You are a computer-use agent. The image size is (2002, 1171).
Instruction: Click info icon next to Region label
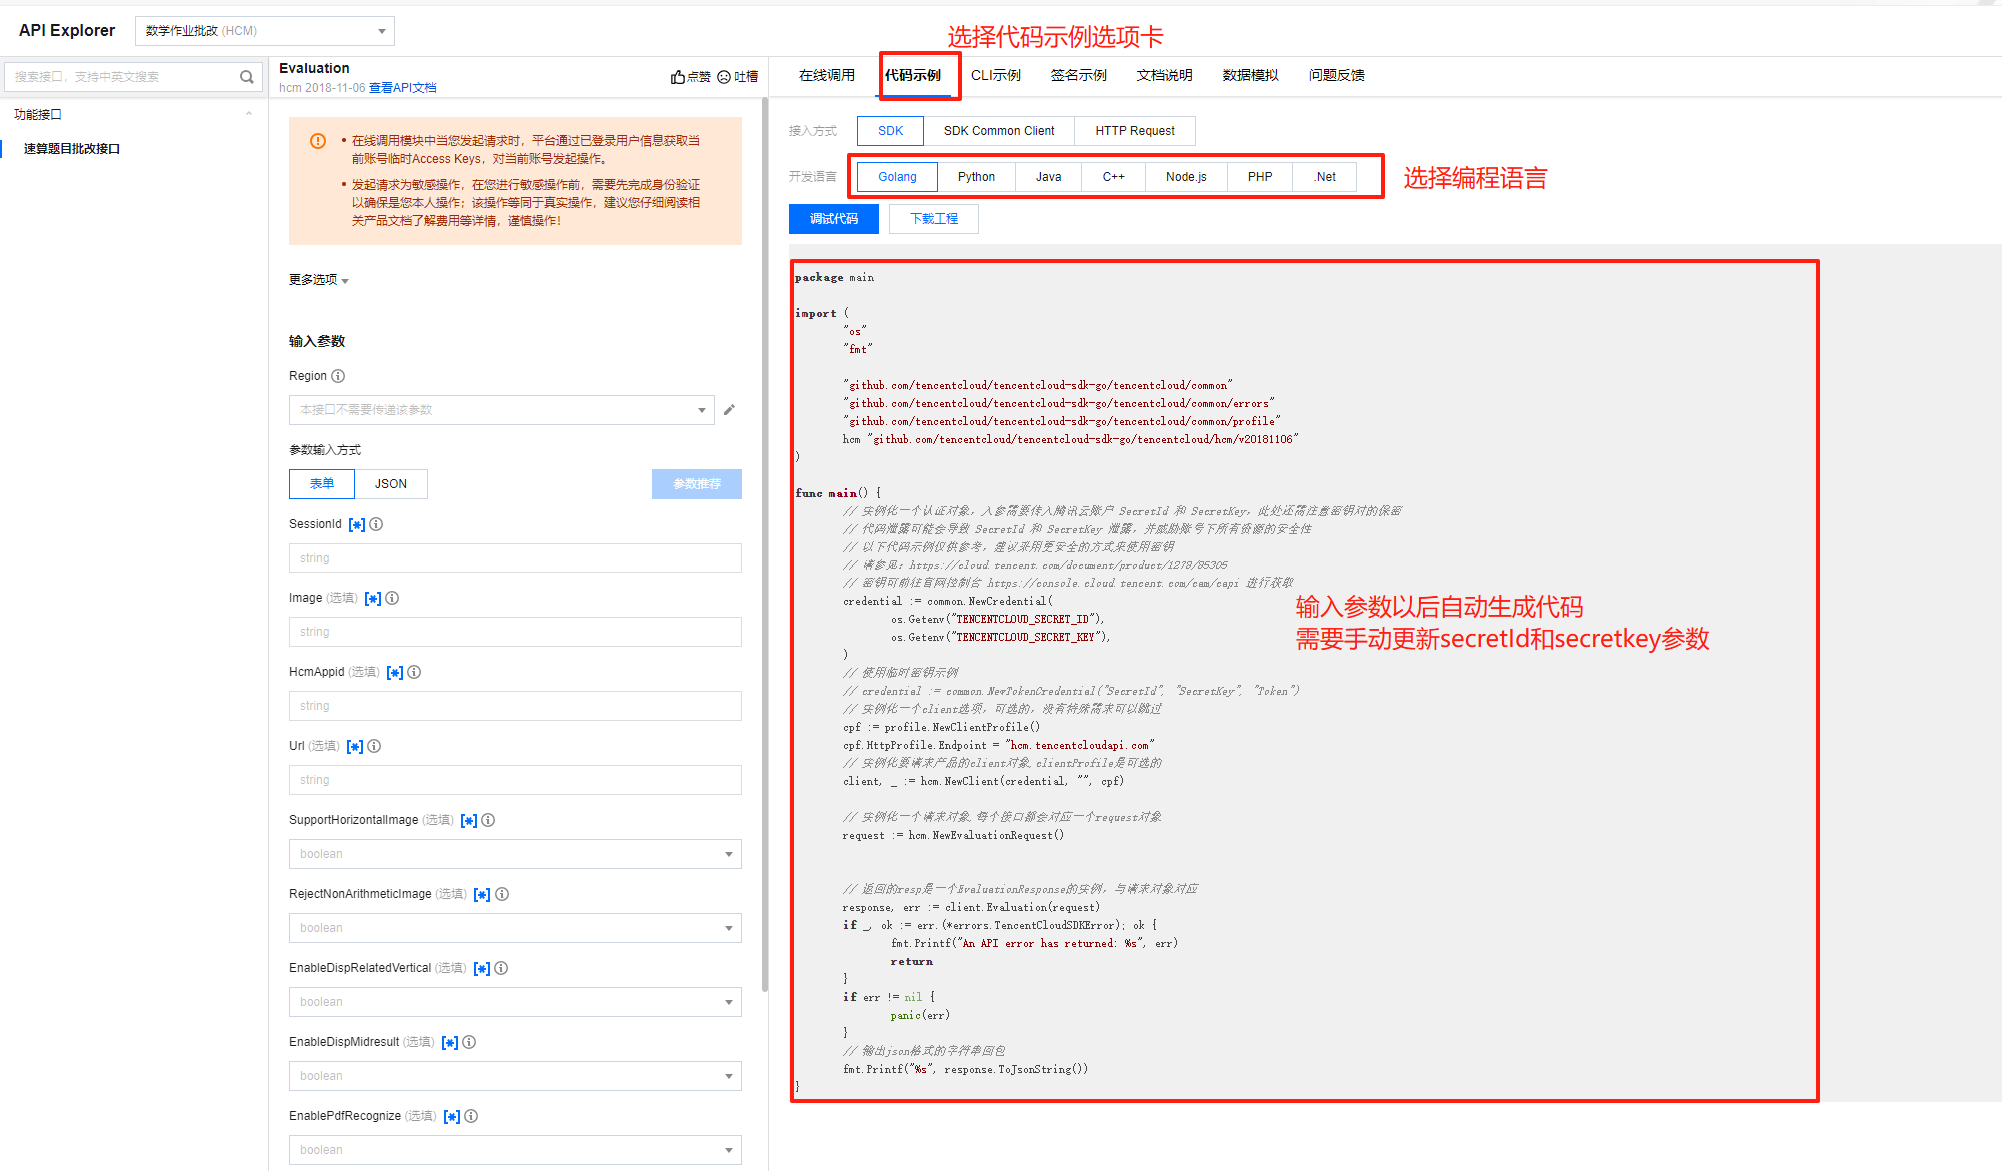(x=338, y=376)
